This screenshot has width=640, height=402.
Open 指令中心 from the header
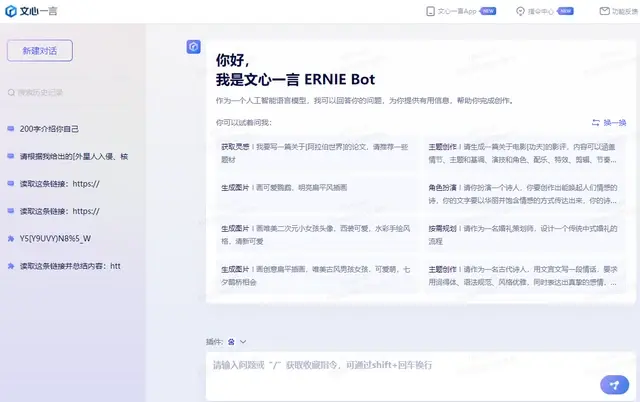click(x=540, y=11)
